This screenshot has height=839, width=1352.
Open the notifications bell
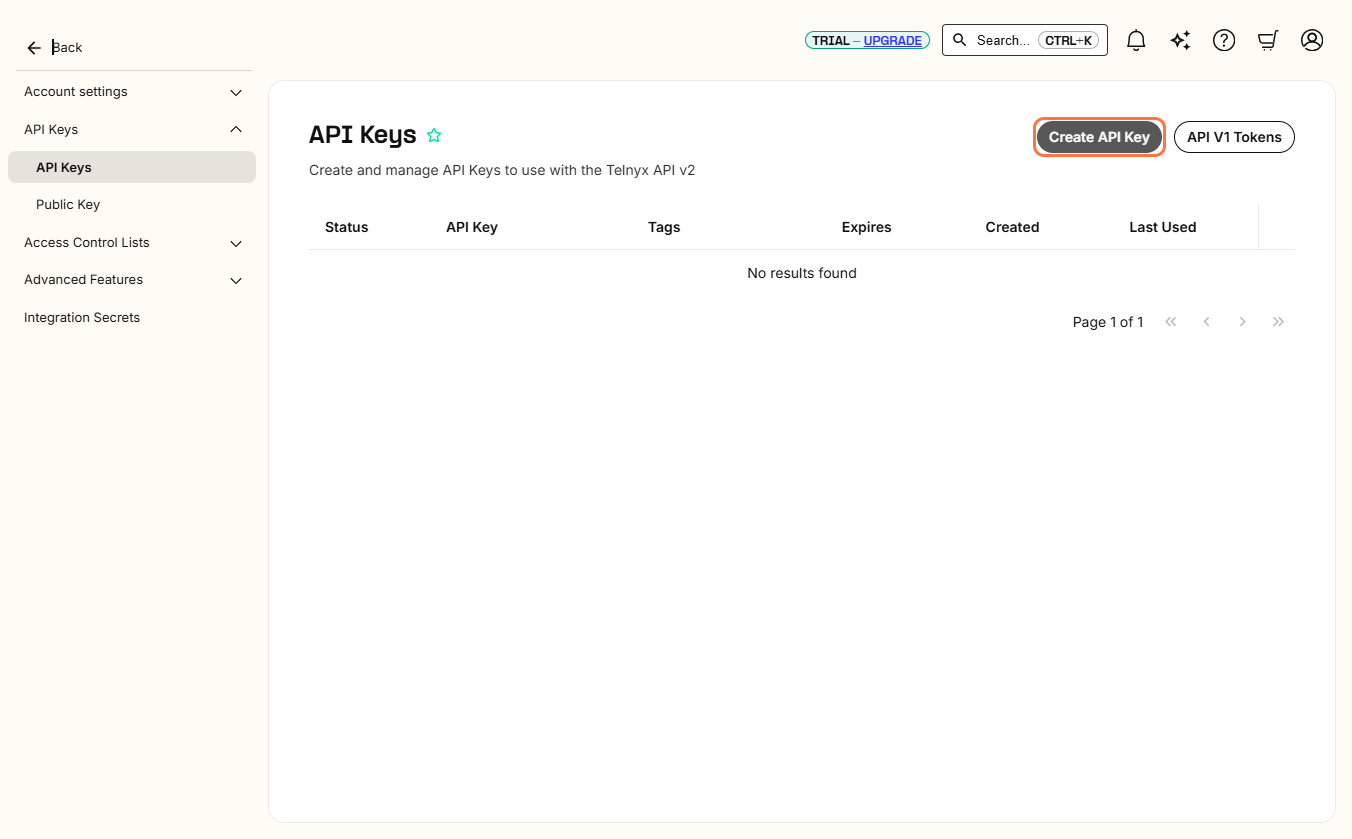1136,40
